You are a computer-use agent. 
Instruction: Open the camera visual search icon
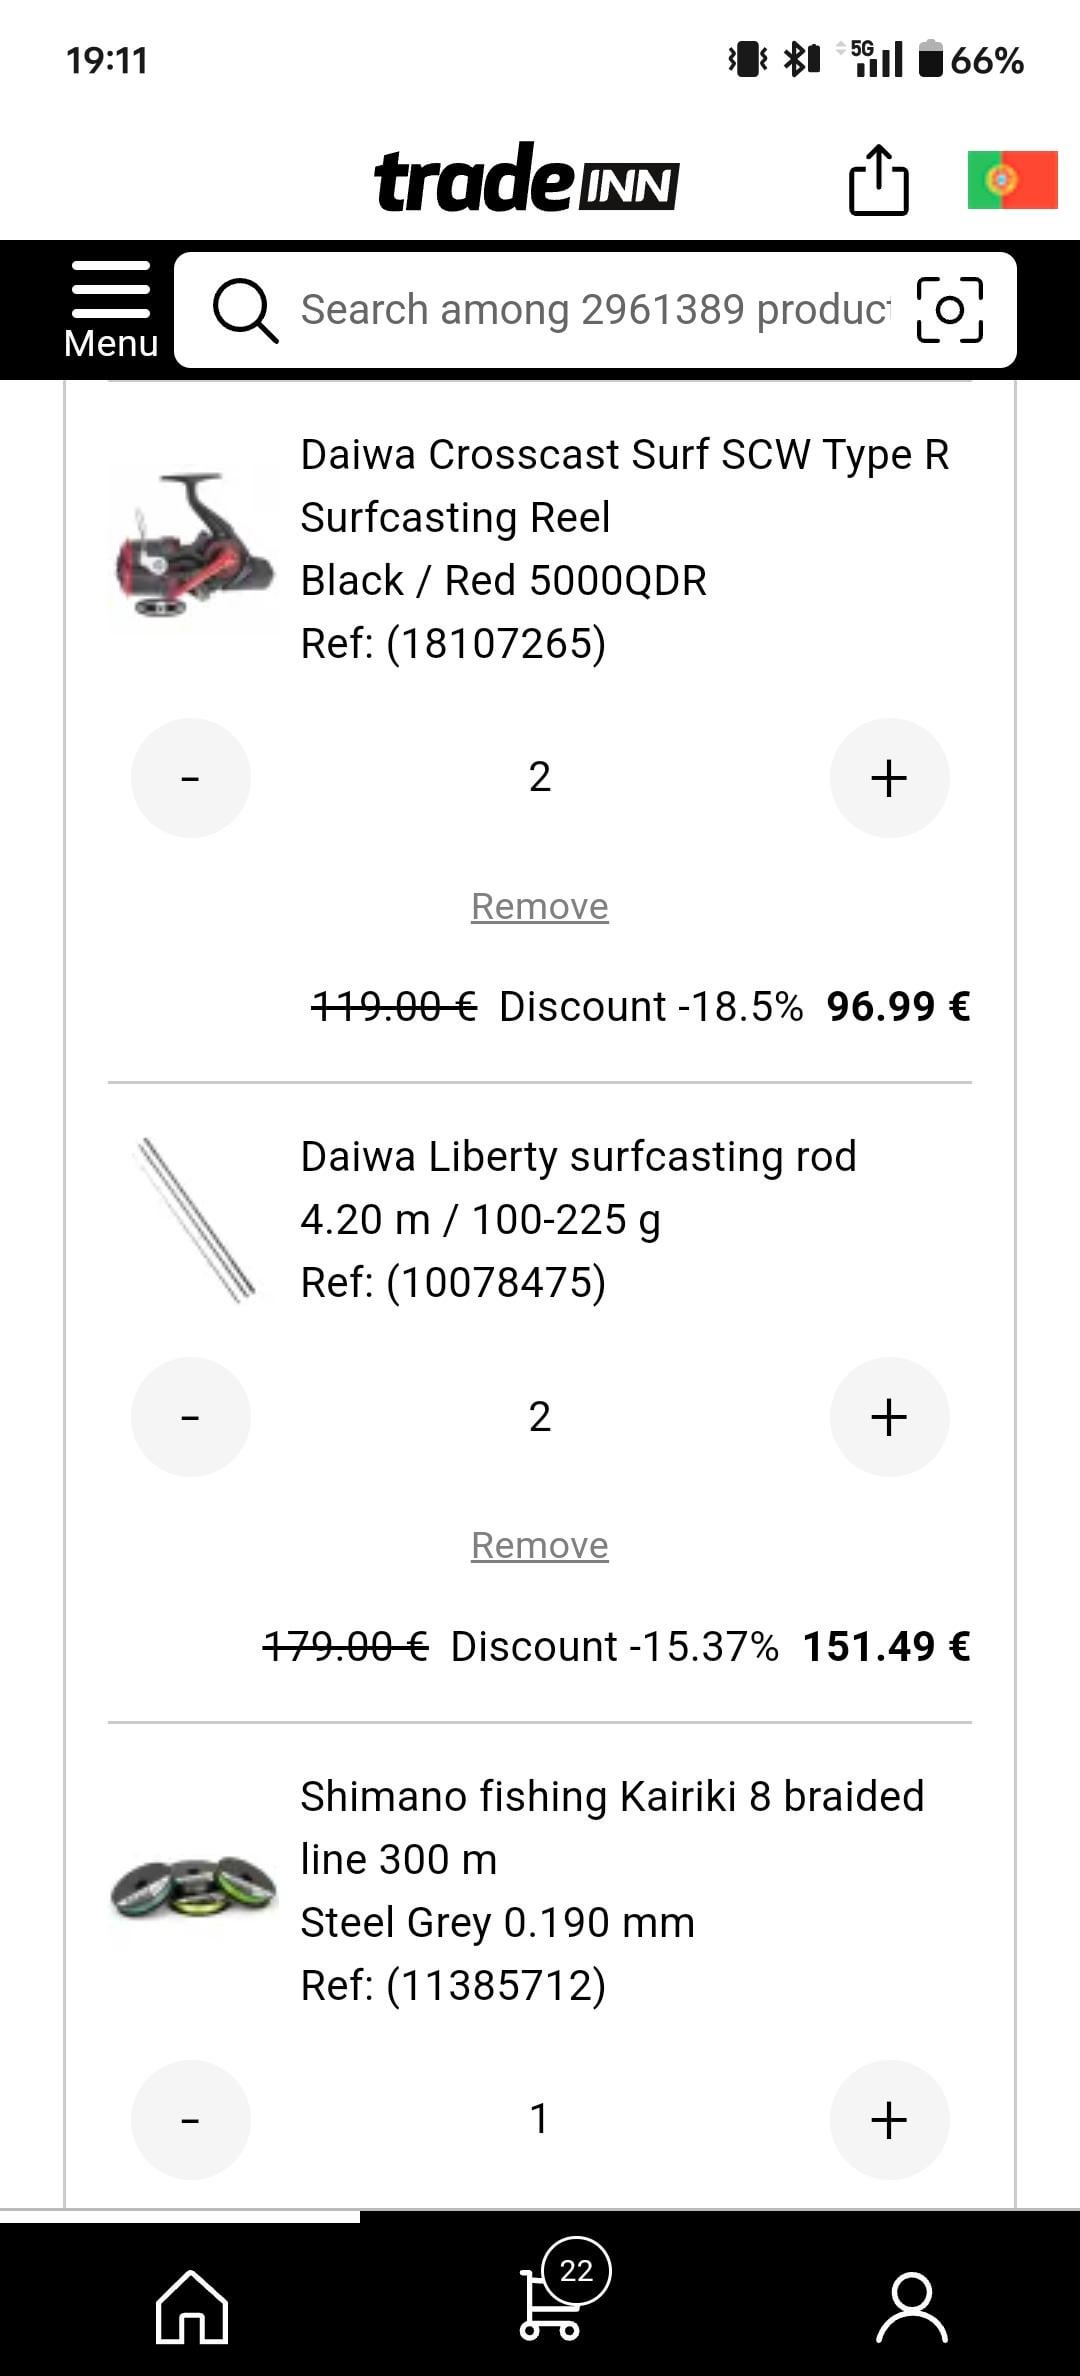949,310
